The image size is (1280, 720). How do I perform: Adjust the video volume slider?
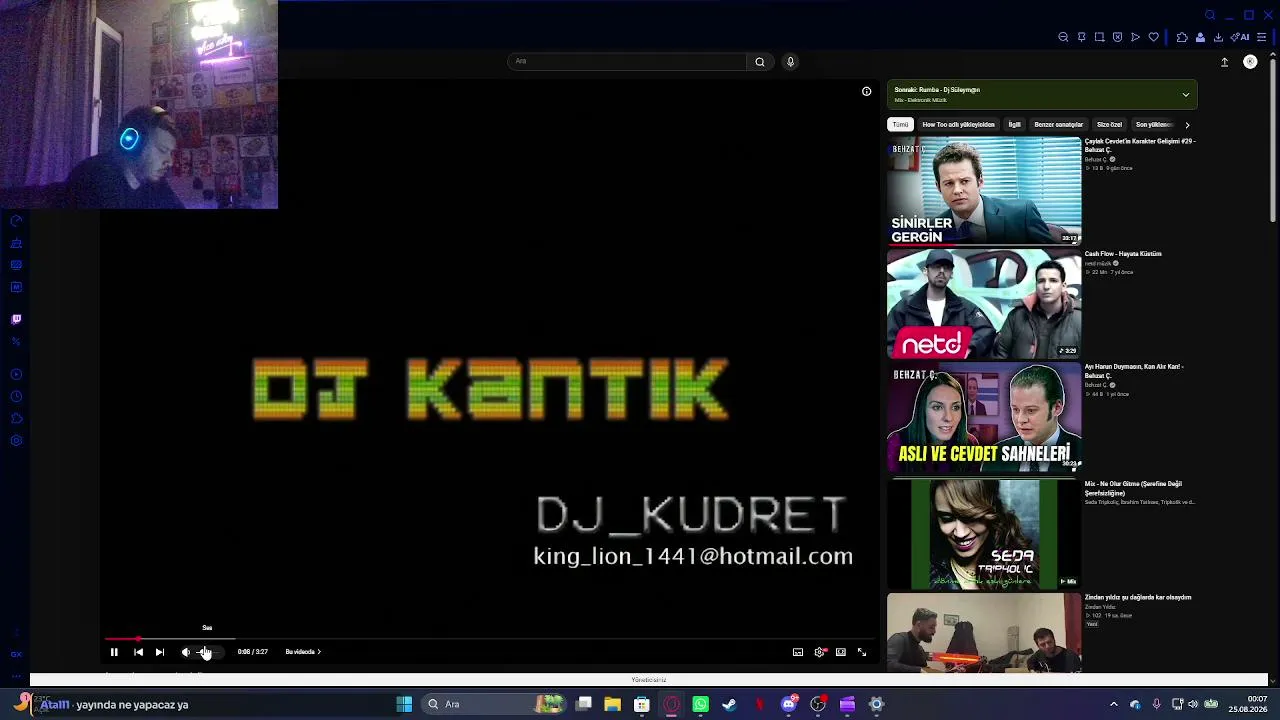click(208, 652)
